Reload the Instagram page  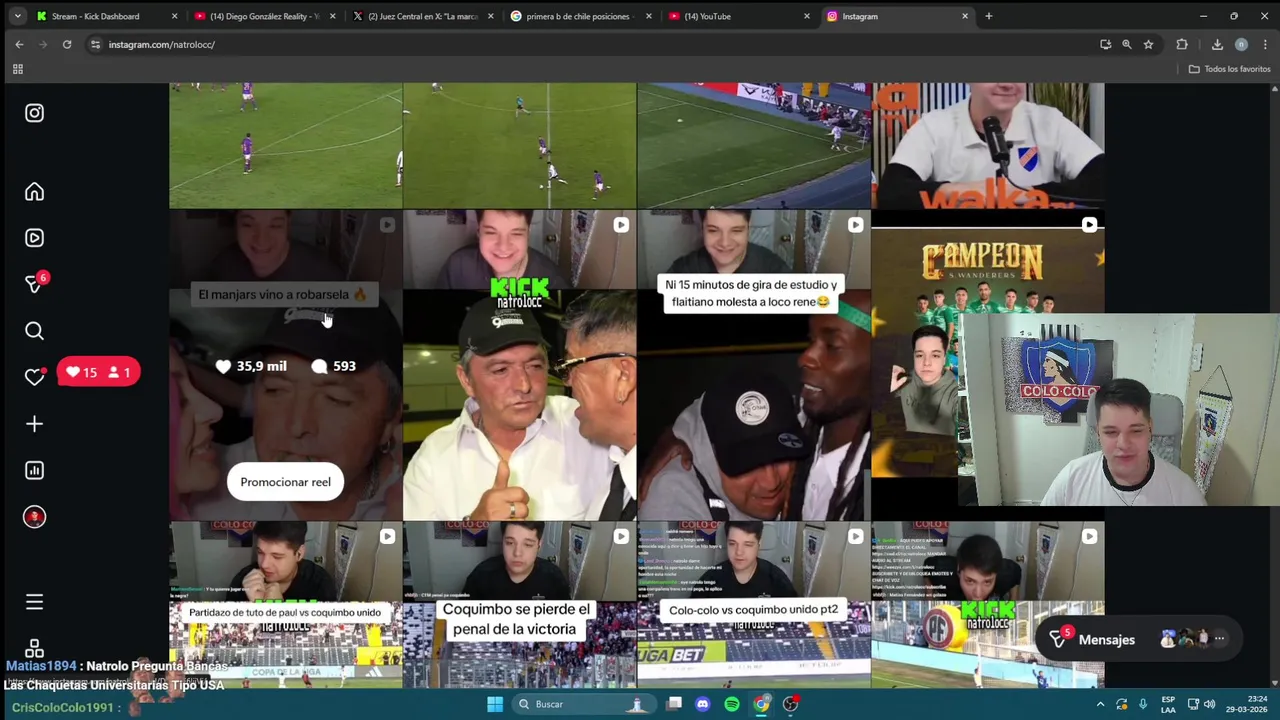point(67,44)
